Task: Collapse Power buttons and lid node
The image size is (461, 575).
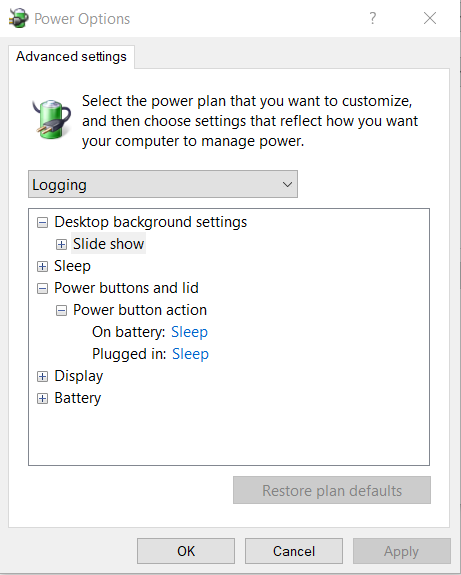Action: 43,288
